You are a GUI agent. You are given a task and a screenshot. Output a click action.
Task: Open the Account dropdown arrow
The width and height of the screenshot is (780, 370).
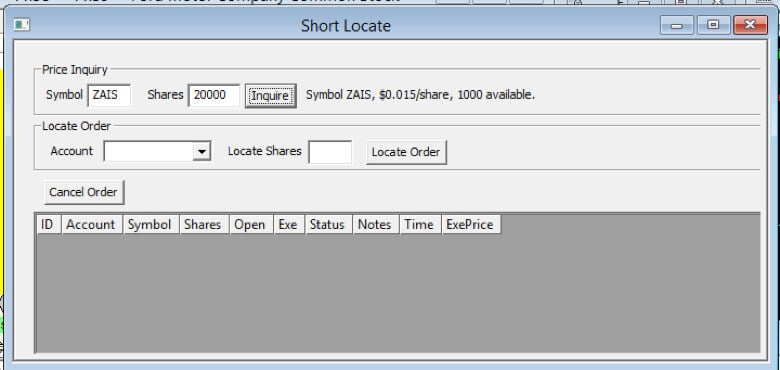[201, 151]
